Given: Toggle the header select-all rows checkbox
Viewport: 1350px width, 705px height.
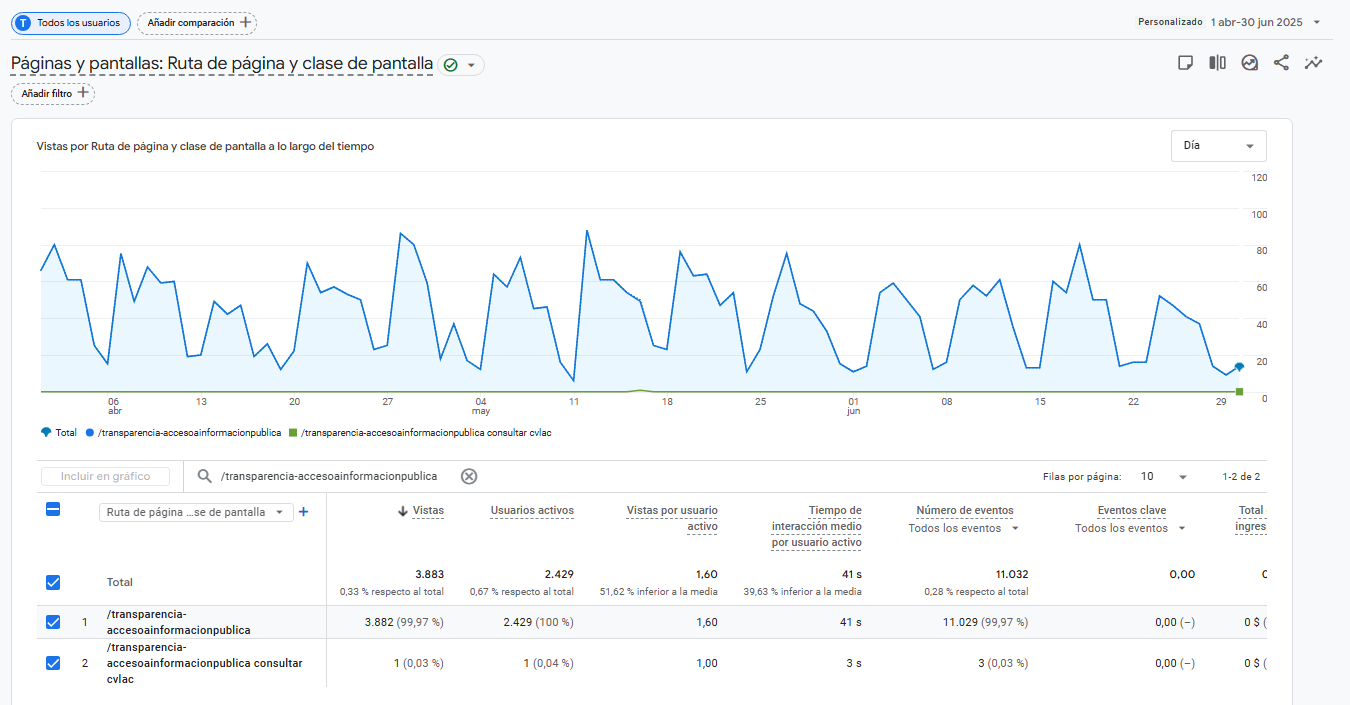Looking at the screenshot, I should tap(54, 509).
